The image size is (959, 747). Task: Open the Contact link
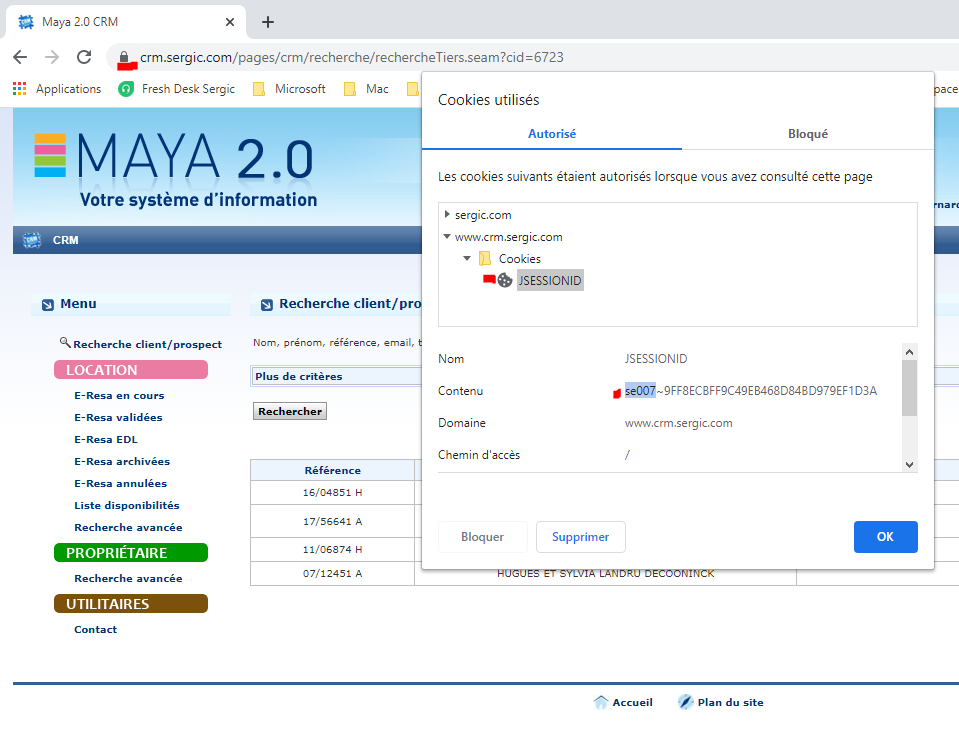(x=95, y=630)
